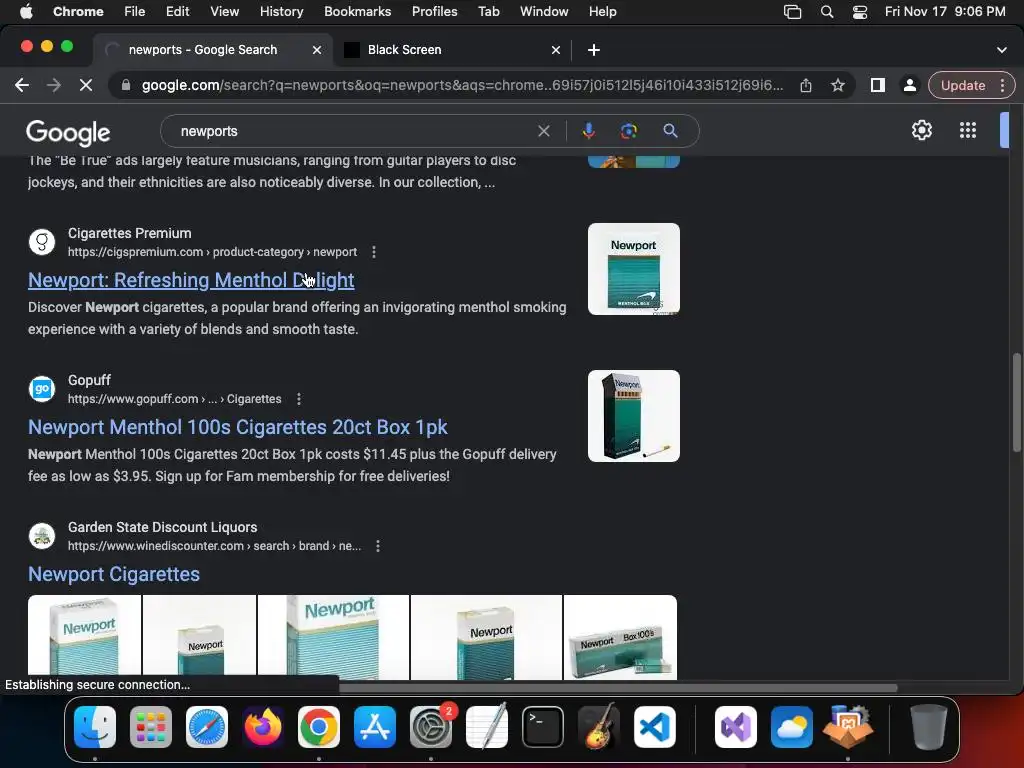This screenshot has width=1024, height=768.
Task: Open Visual Studio Code from the Dock
Action: coord(654,727)
